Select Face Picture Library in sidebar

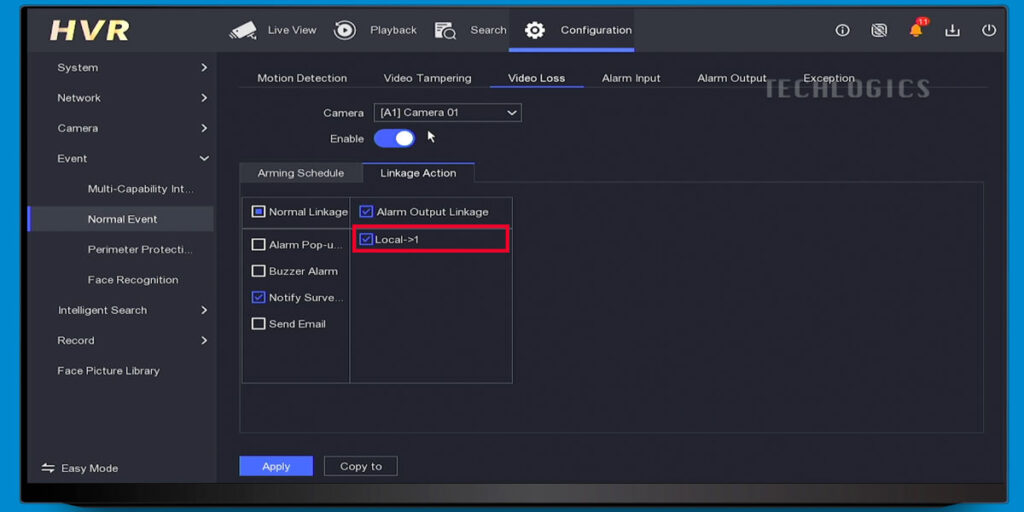(x=108, y=371)
